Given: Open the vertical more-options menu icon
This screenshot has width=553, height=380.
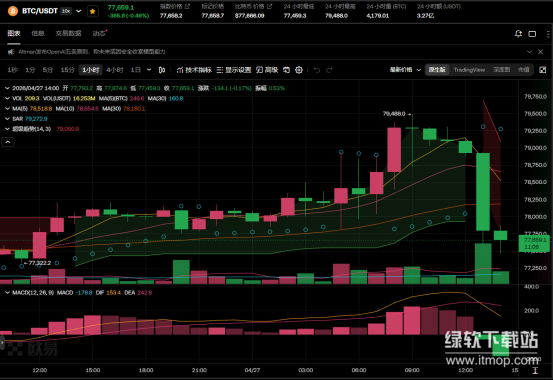Looking at the screenshot, I should [548, 34].
